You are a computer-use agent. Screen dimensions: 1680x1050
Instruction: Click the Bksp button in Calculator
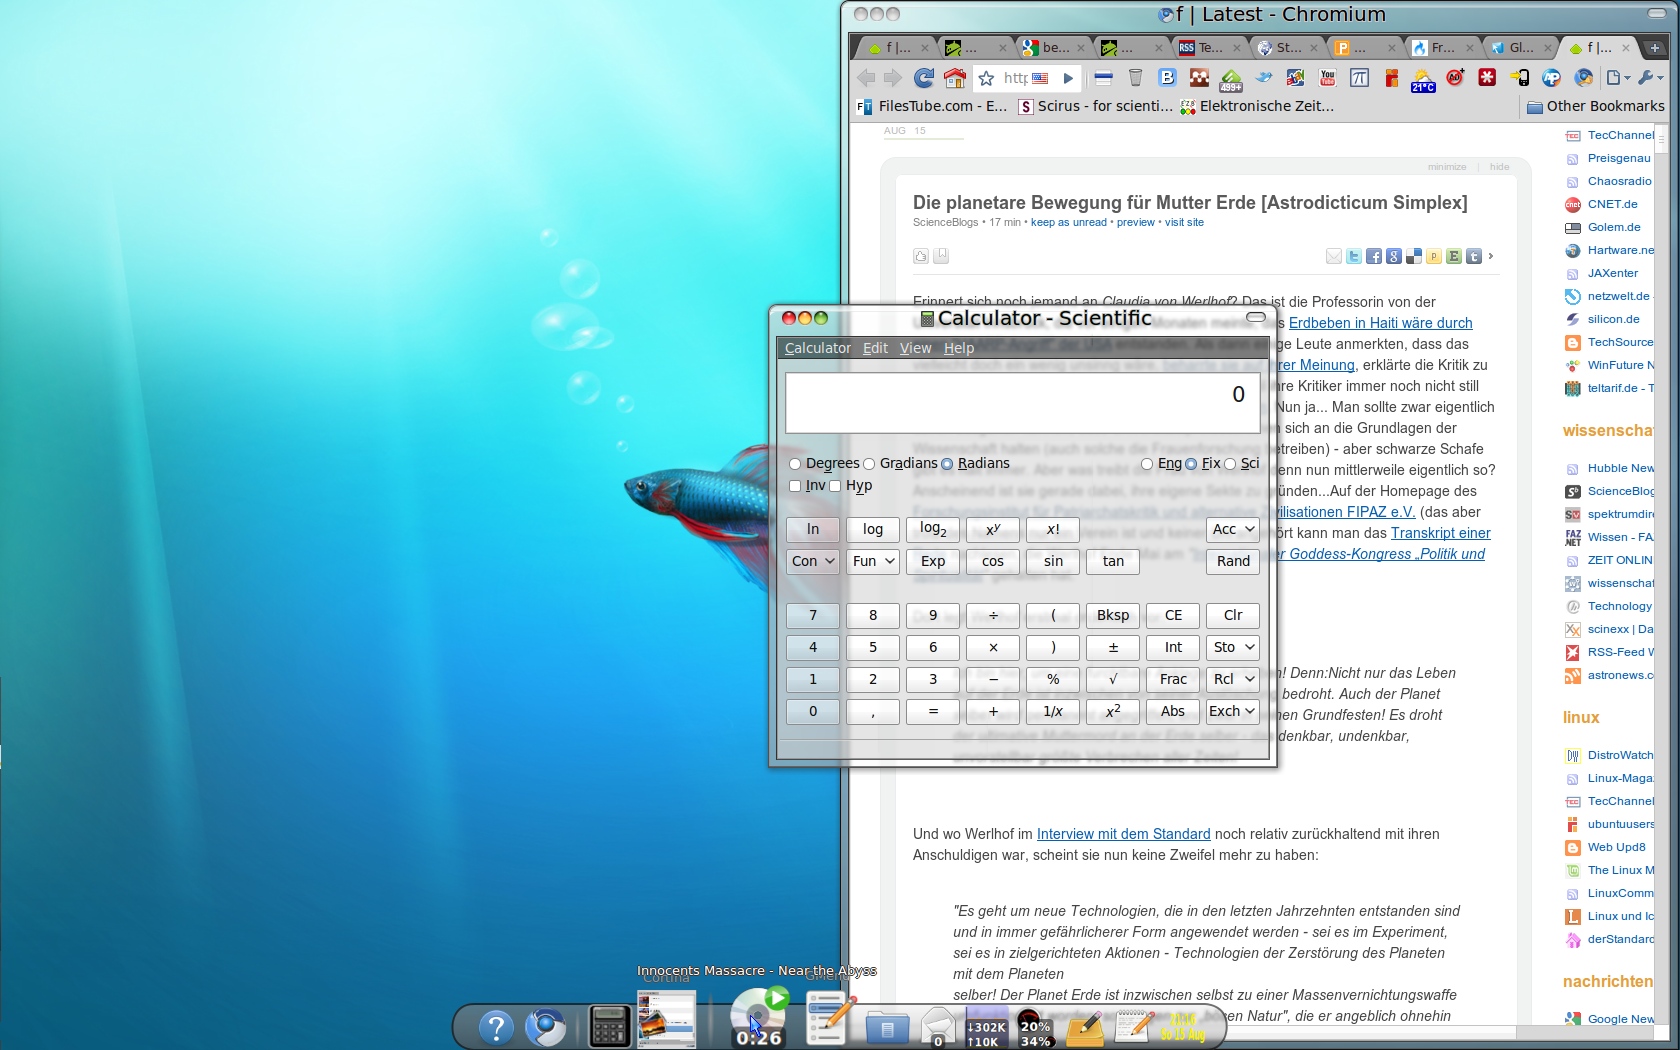[x=1113, y=615]
